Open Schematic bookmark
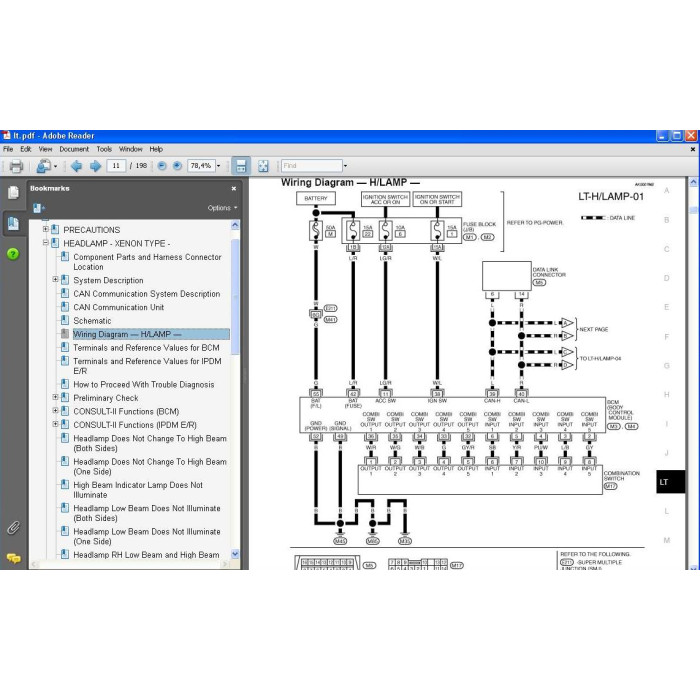Screen dimensions: 700x700 pyautogui.click(x=92, y=321)
